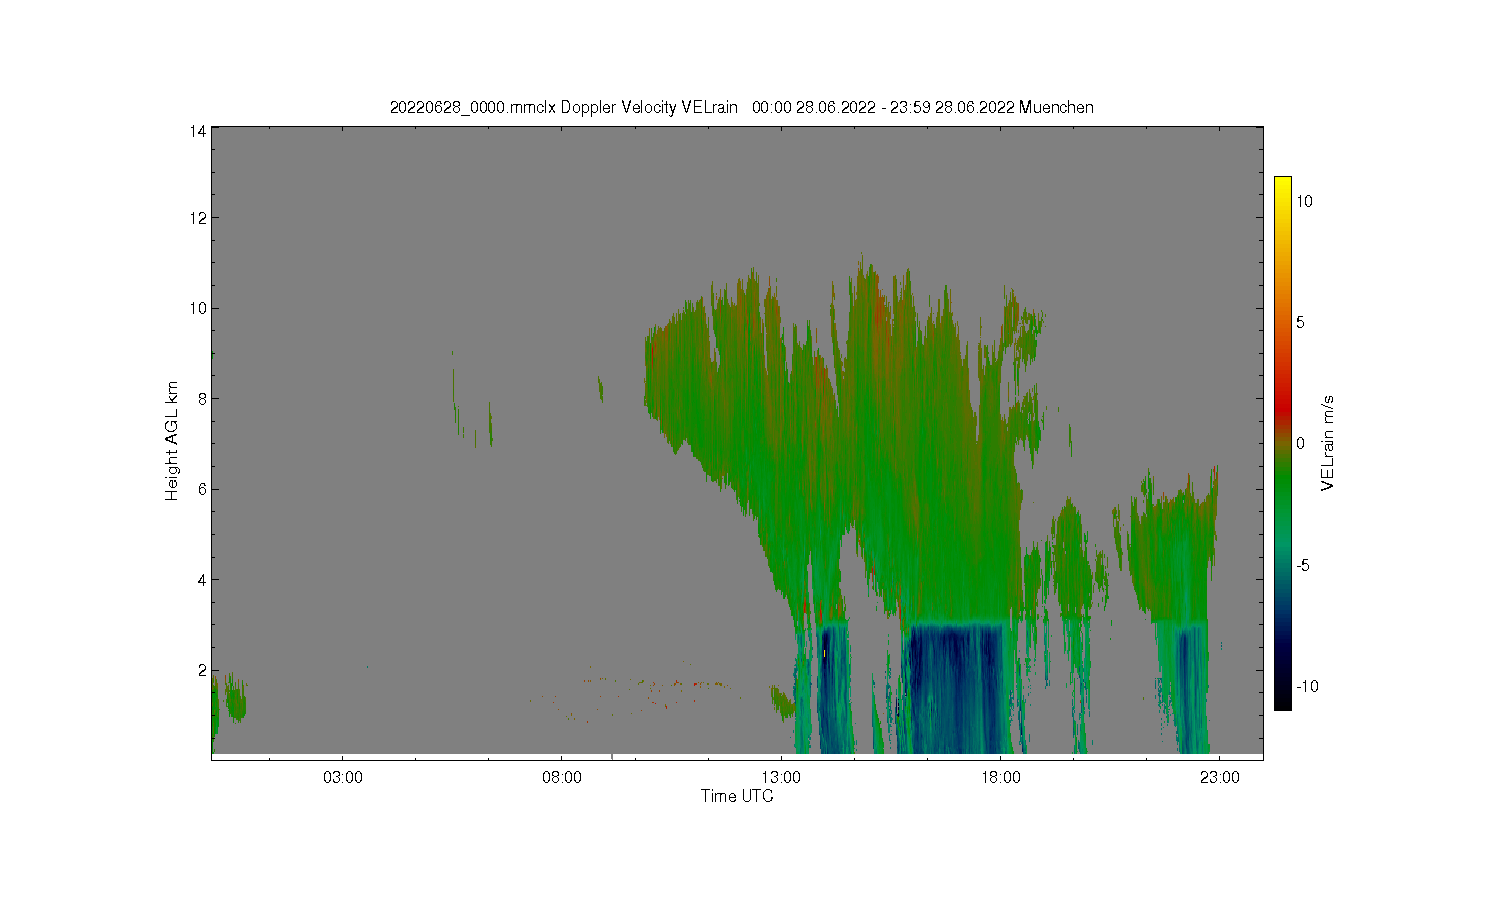
Task: Click the height tick label '12'
Action: click(x=198, y=218)
